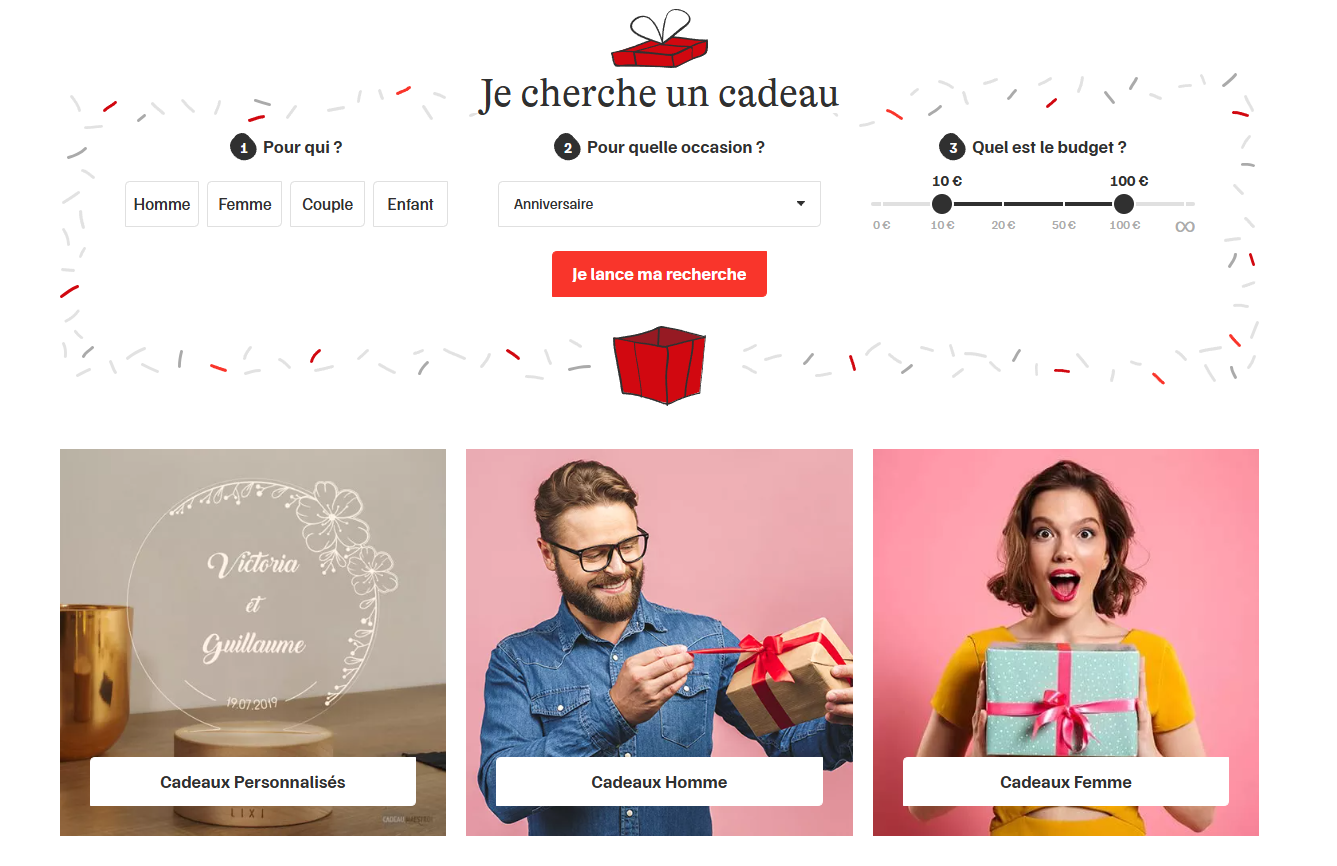Click the infinity symbol on budget scale
This screenshot has height=866, width=1337.
click(x=1185, y=226)
